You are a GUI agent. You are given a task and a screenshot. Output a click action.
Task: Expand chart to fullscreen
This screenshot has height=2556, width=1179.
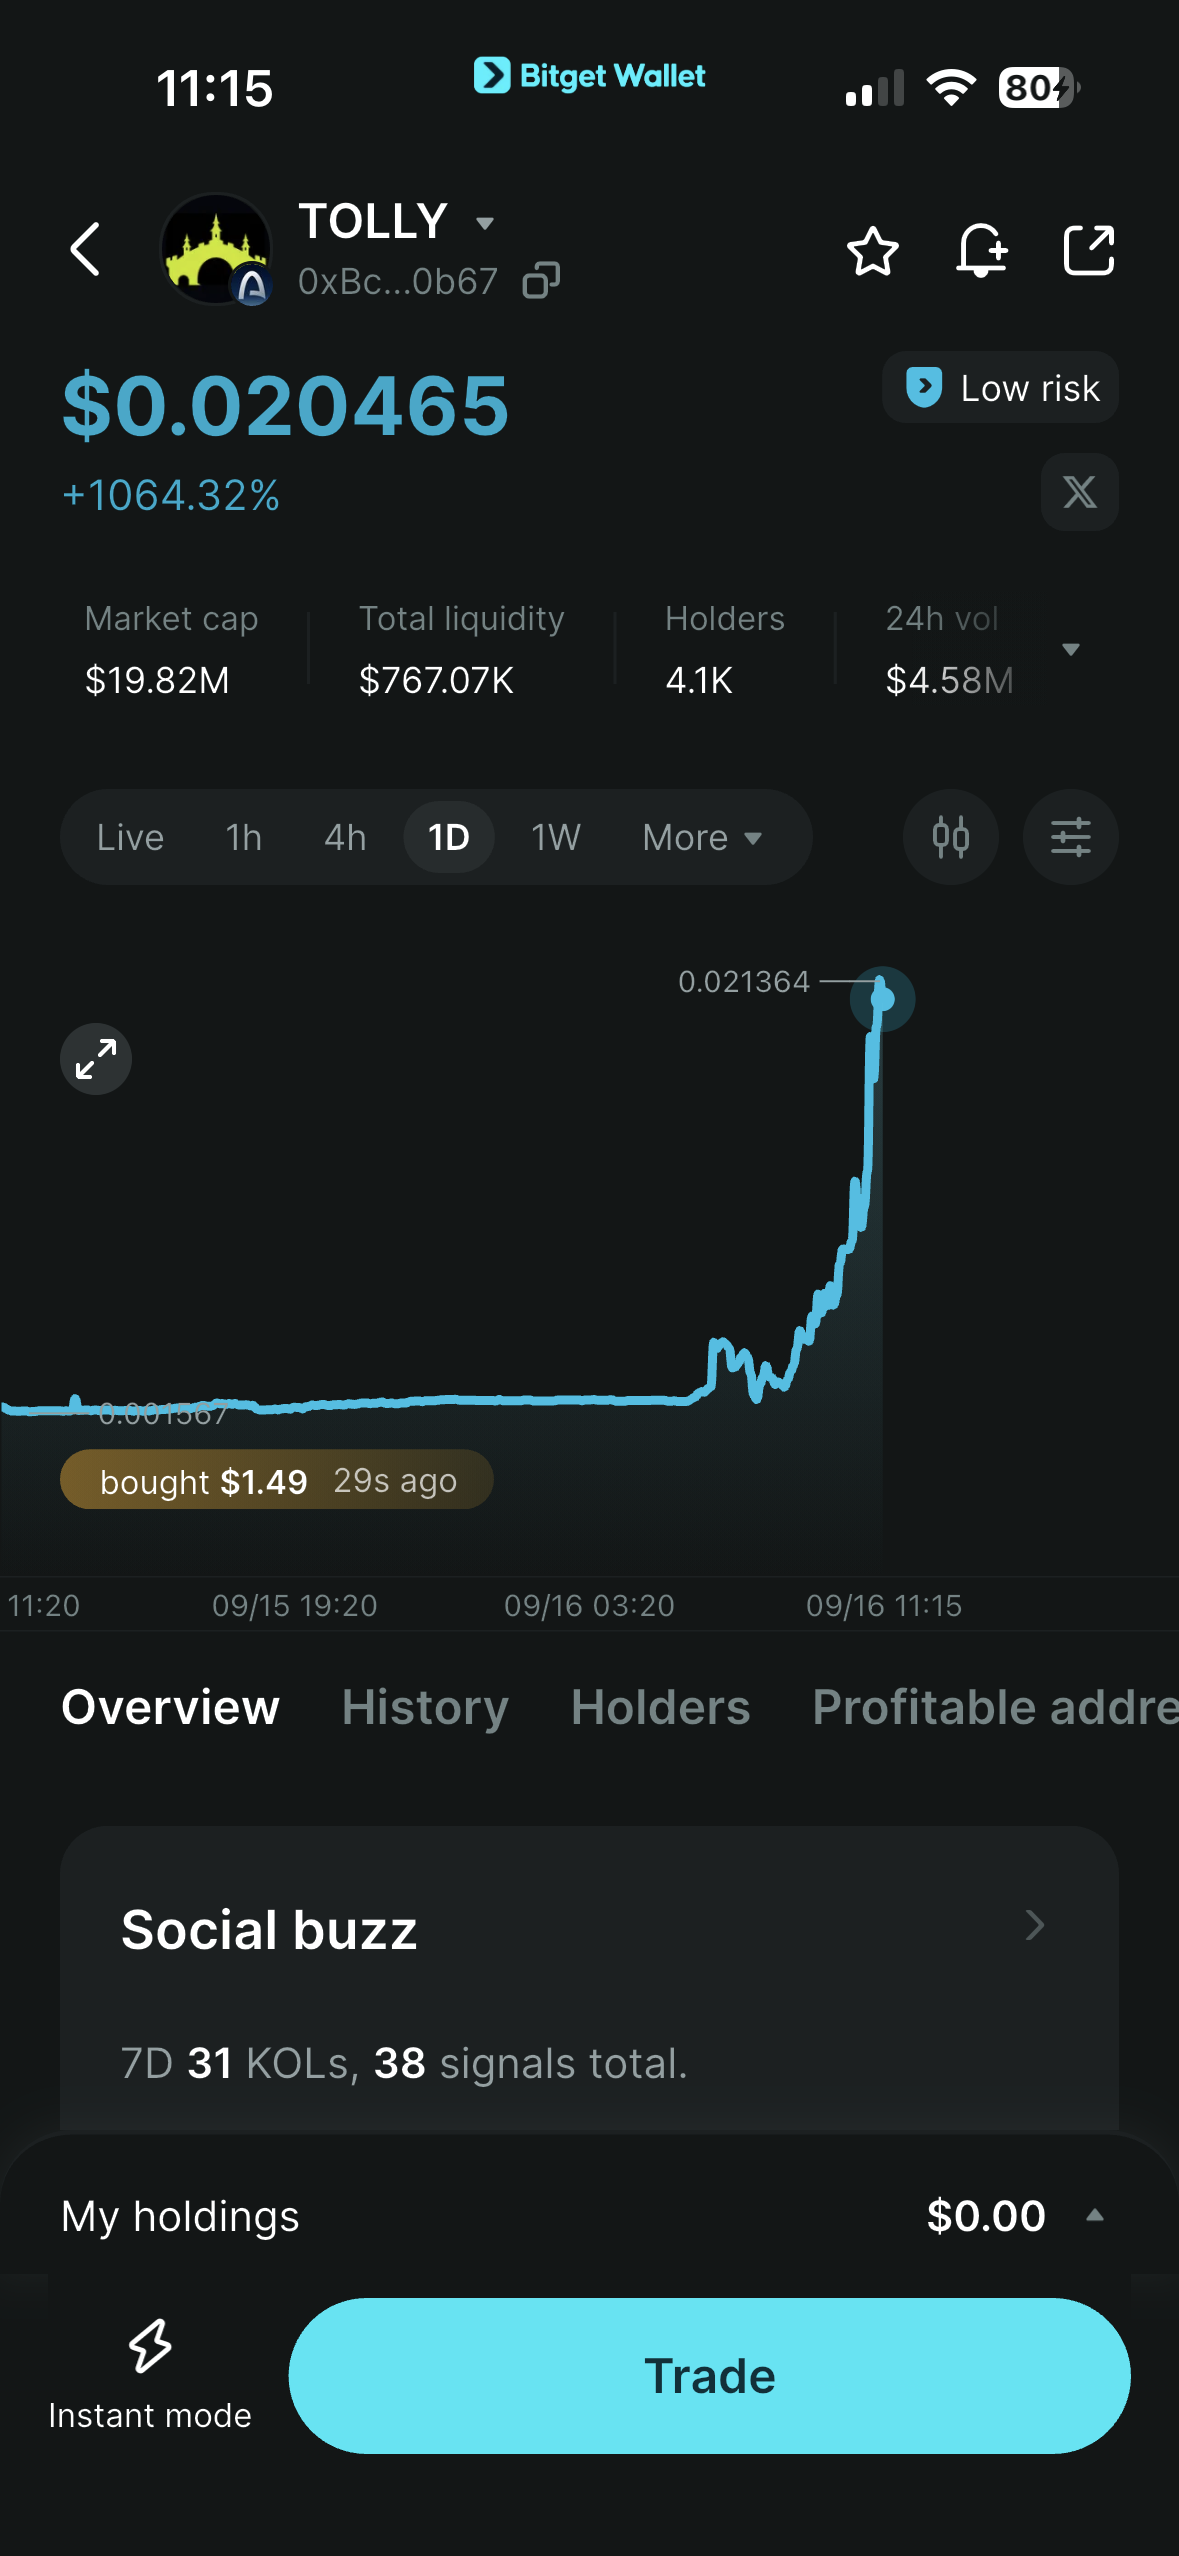[x=96, y=1059]
